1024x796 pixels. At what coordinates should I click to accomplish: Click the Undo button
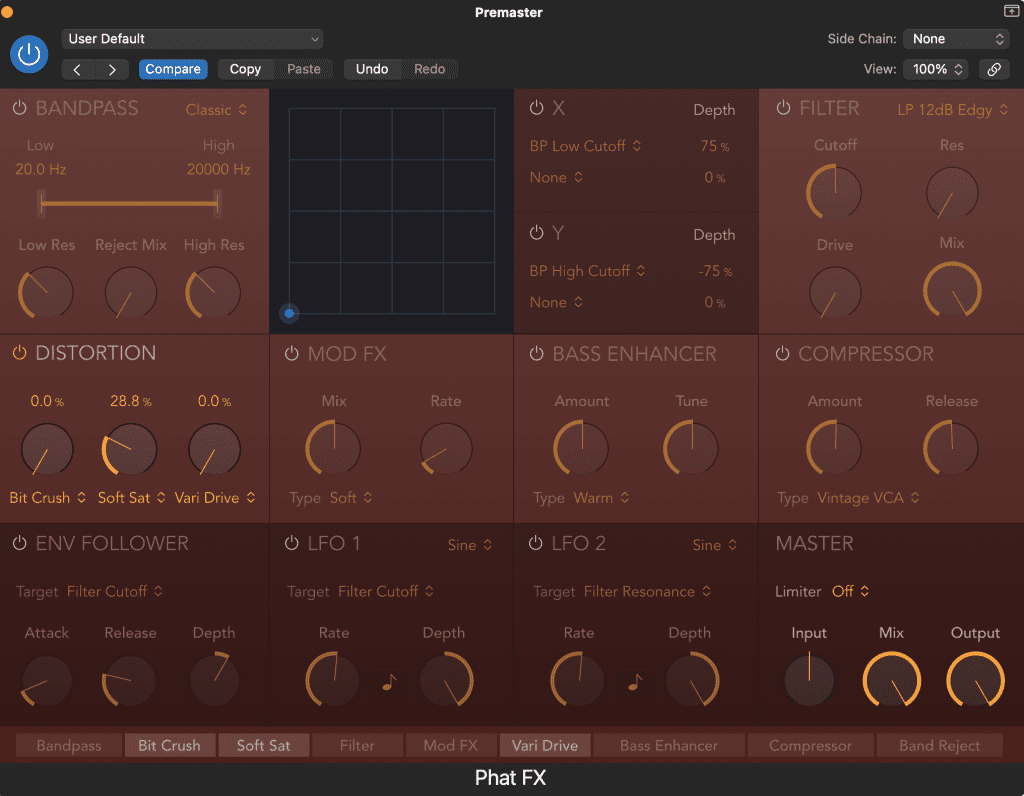coord(372,69)
